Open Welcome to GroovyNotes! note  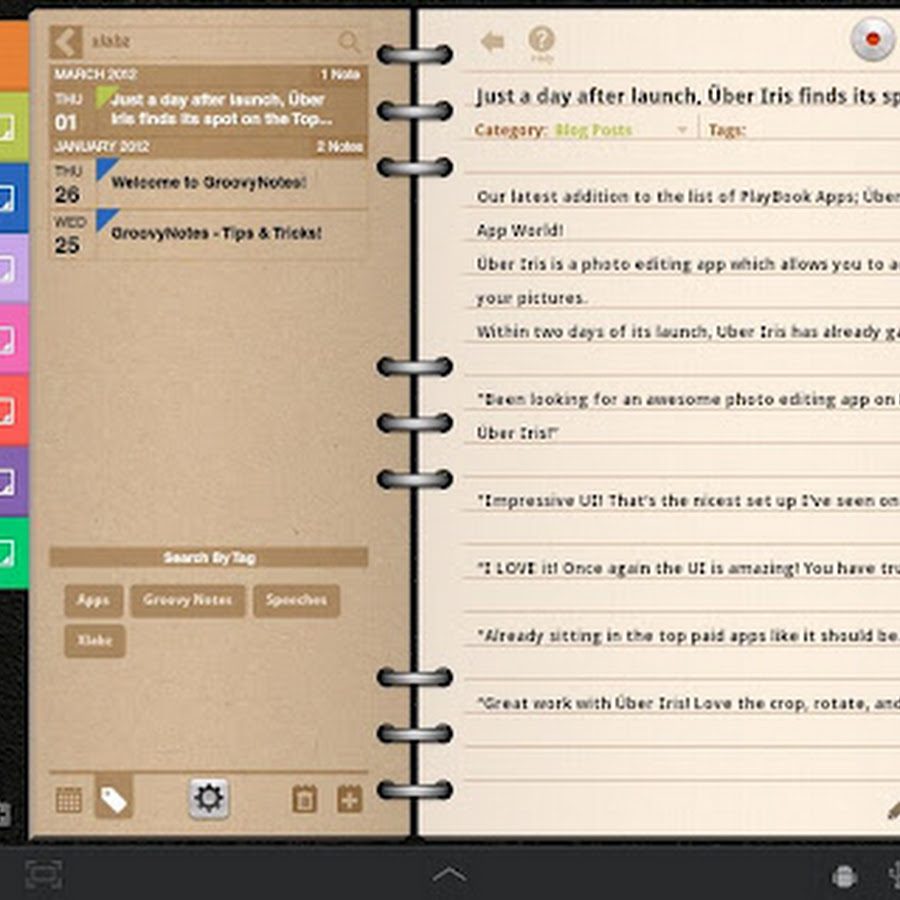pos(209,183)
